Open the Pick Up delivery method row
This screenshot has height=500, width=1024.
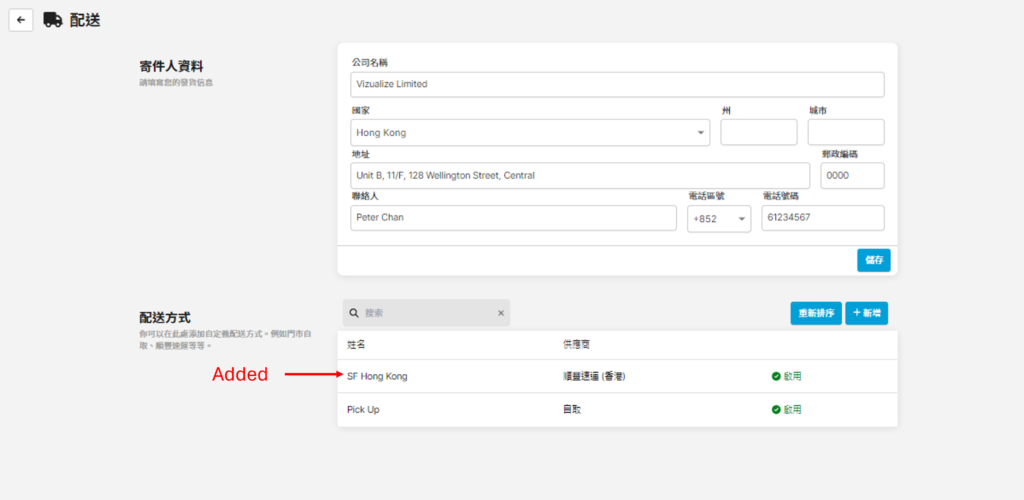coord(364,409)
